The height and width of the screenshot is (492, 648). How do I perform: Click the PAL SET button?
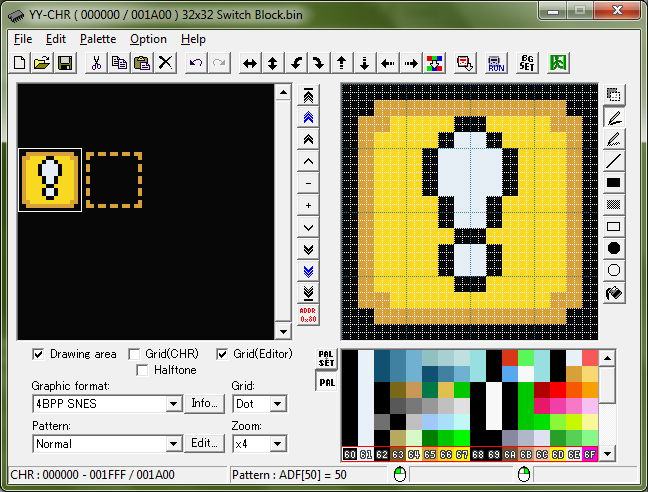coord(326,359)
